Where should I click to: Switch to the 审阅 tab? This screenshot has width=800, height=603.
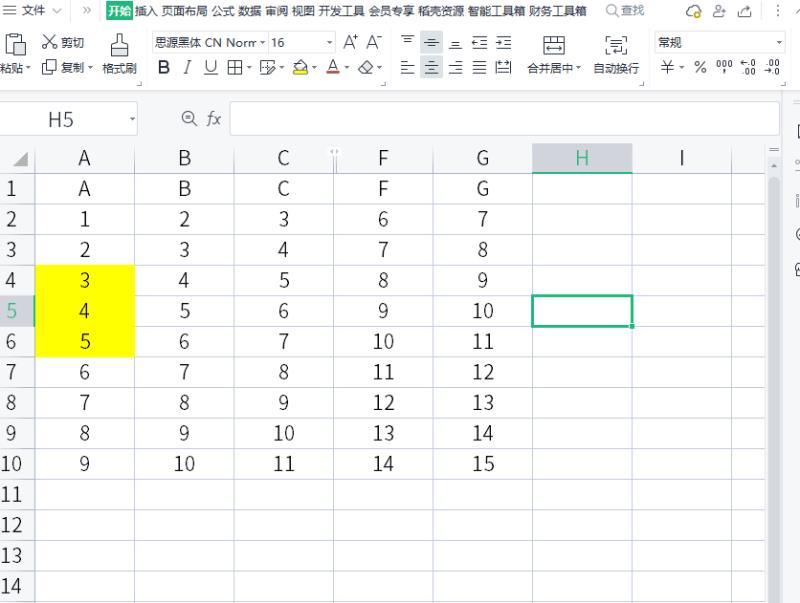277,11
